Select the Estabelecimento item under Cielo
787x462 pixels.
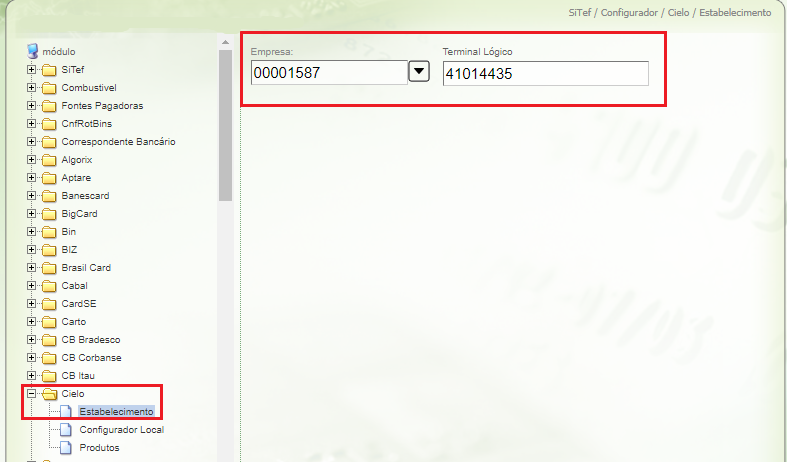coord(116,412)
